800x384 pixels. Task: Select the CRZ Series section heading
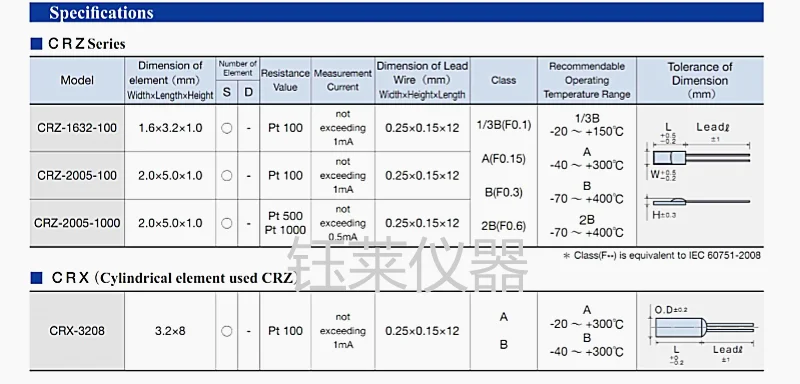point(86,44)
